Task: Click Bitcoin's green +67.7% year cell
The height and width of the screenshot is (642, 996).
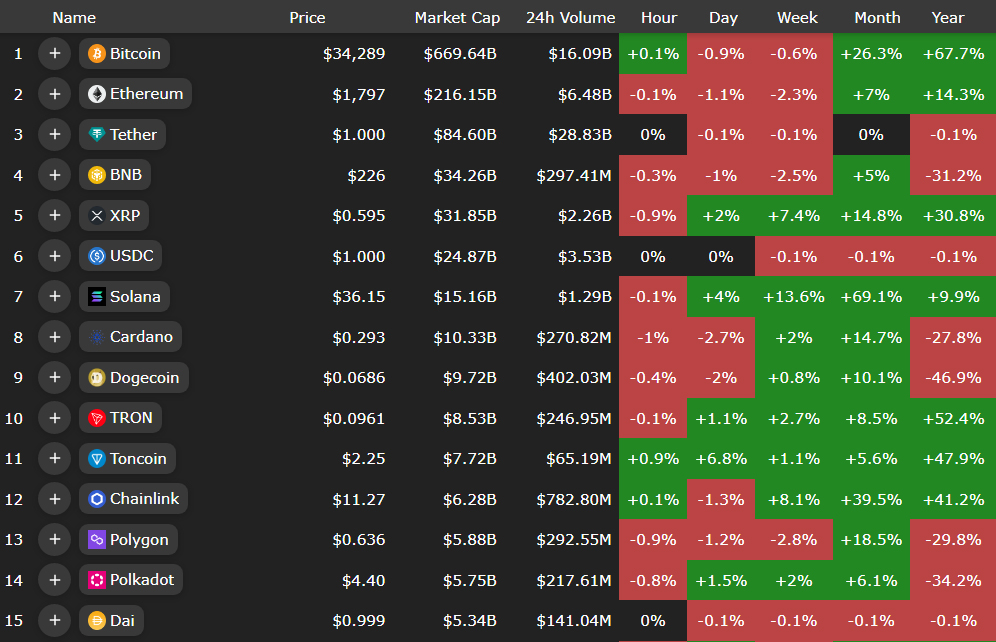Action: [x=953, y=54]
